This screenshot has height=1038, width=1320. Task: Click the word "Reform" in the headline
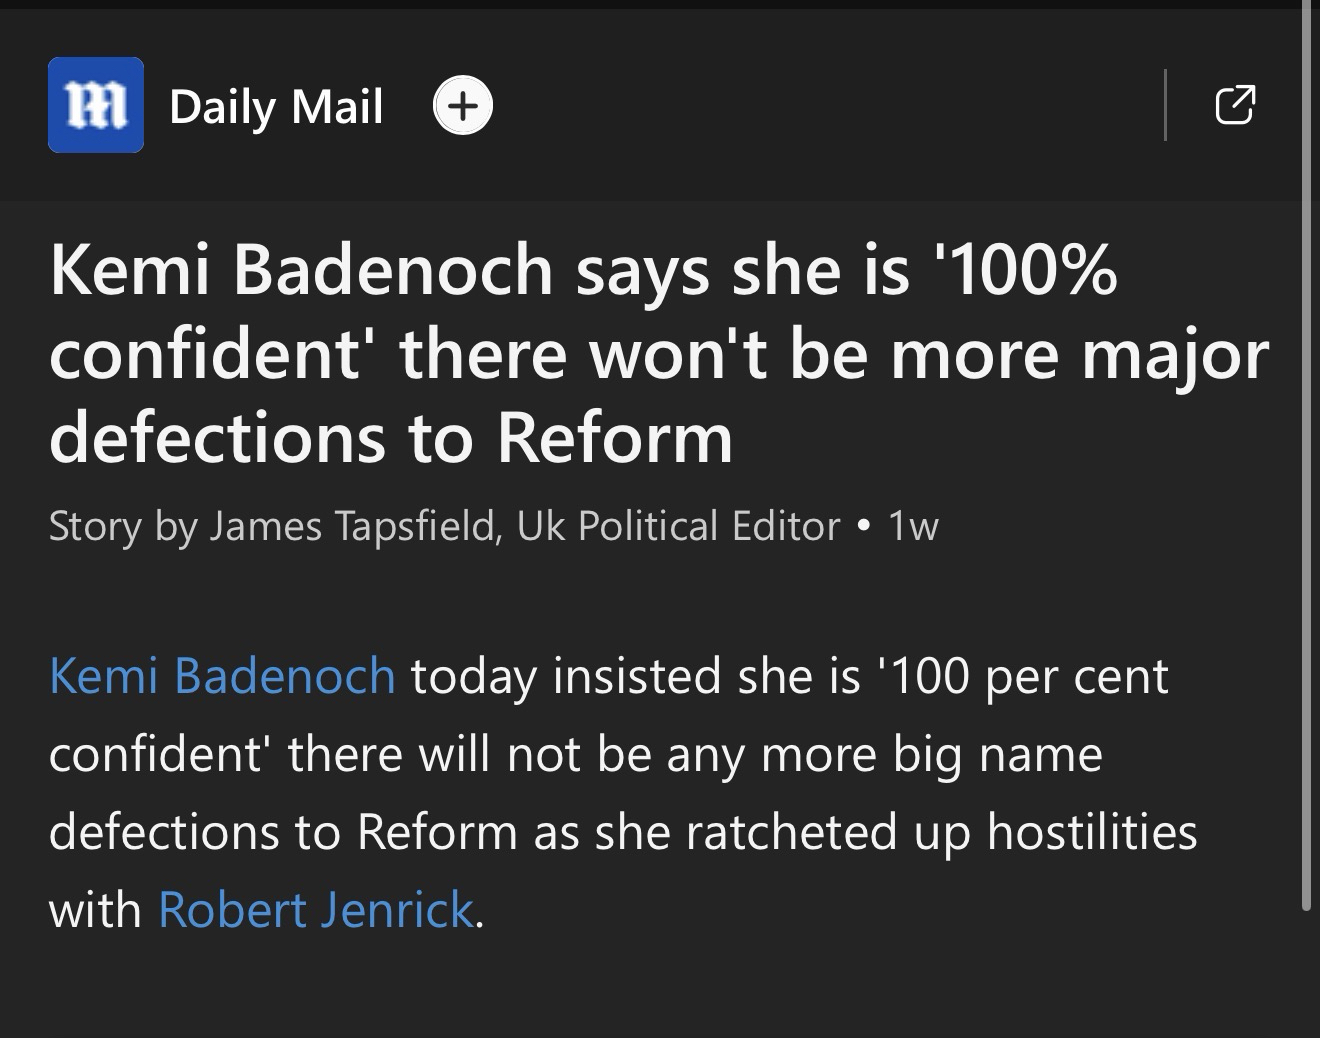(x=614, y=438)
